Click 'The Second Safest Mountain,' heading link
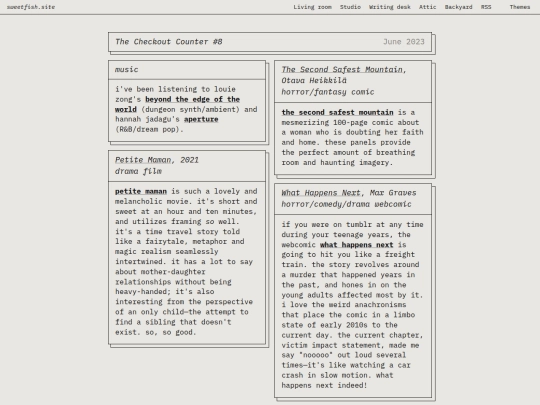The height and width of the screenshot is (405, 540). coord(344,70)
